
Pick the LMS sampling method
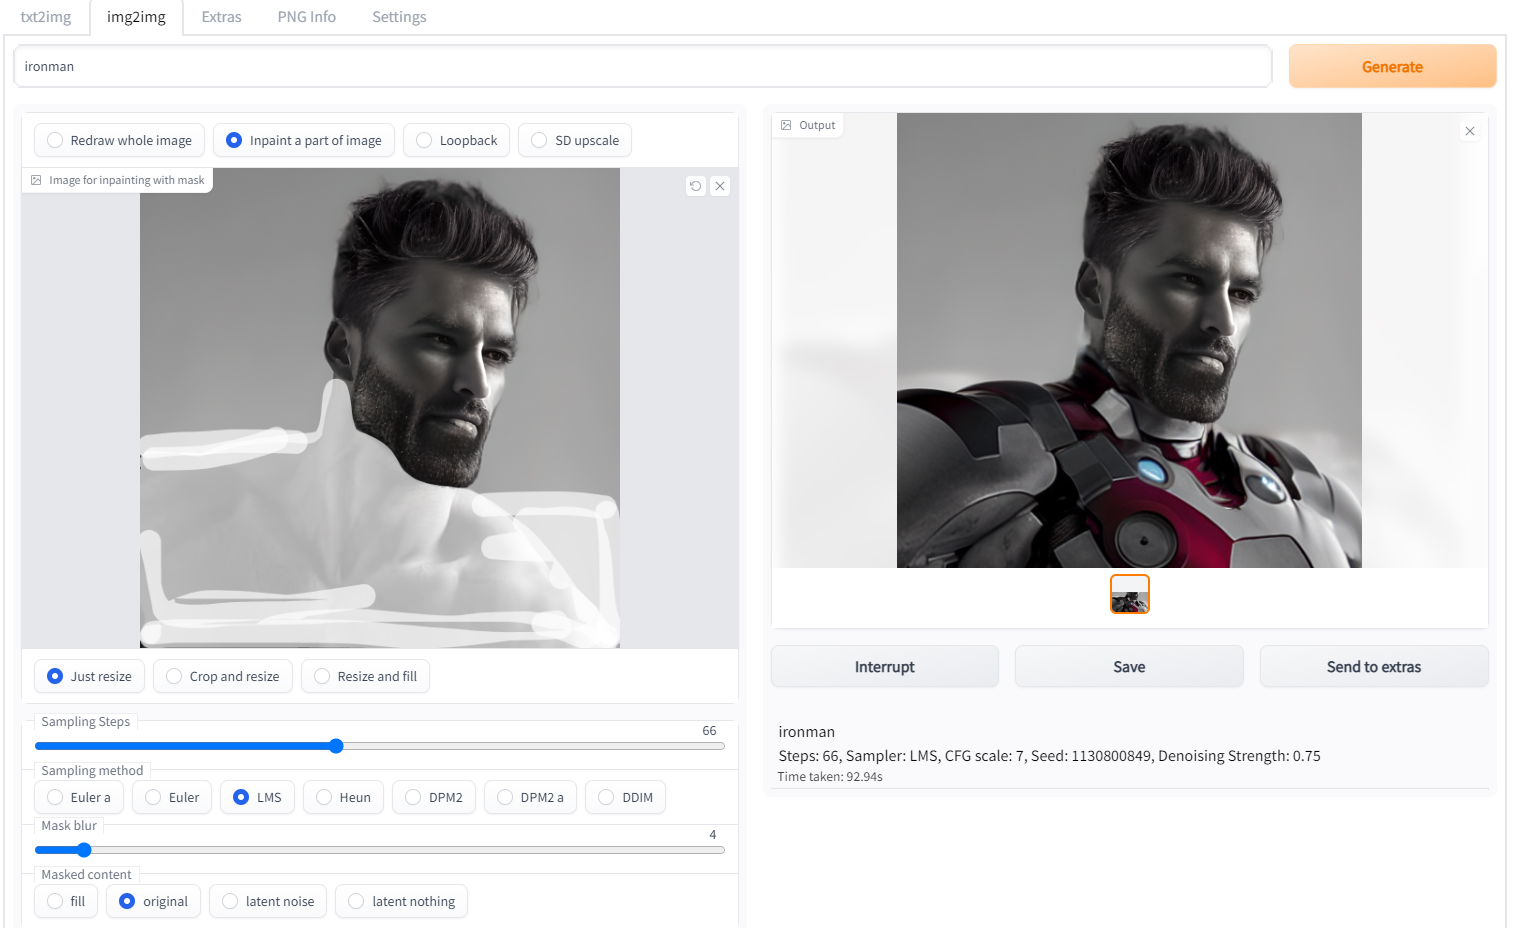point(257,797)
